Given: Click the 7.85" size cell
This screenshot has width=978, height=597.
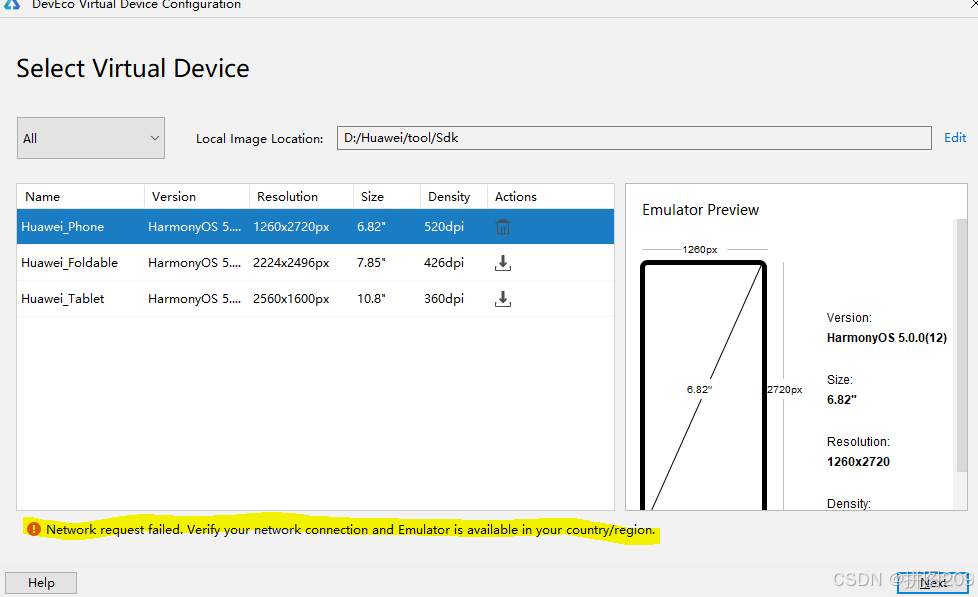Looking at the screenshot, I should click(x=371, y=263).
